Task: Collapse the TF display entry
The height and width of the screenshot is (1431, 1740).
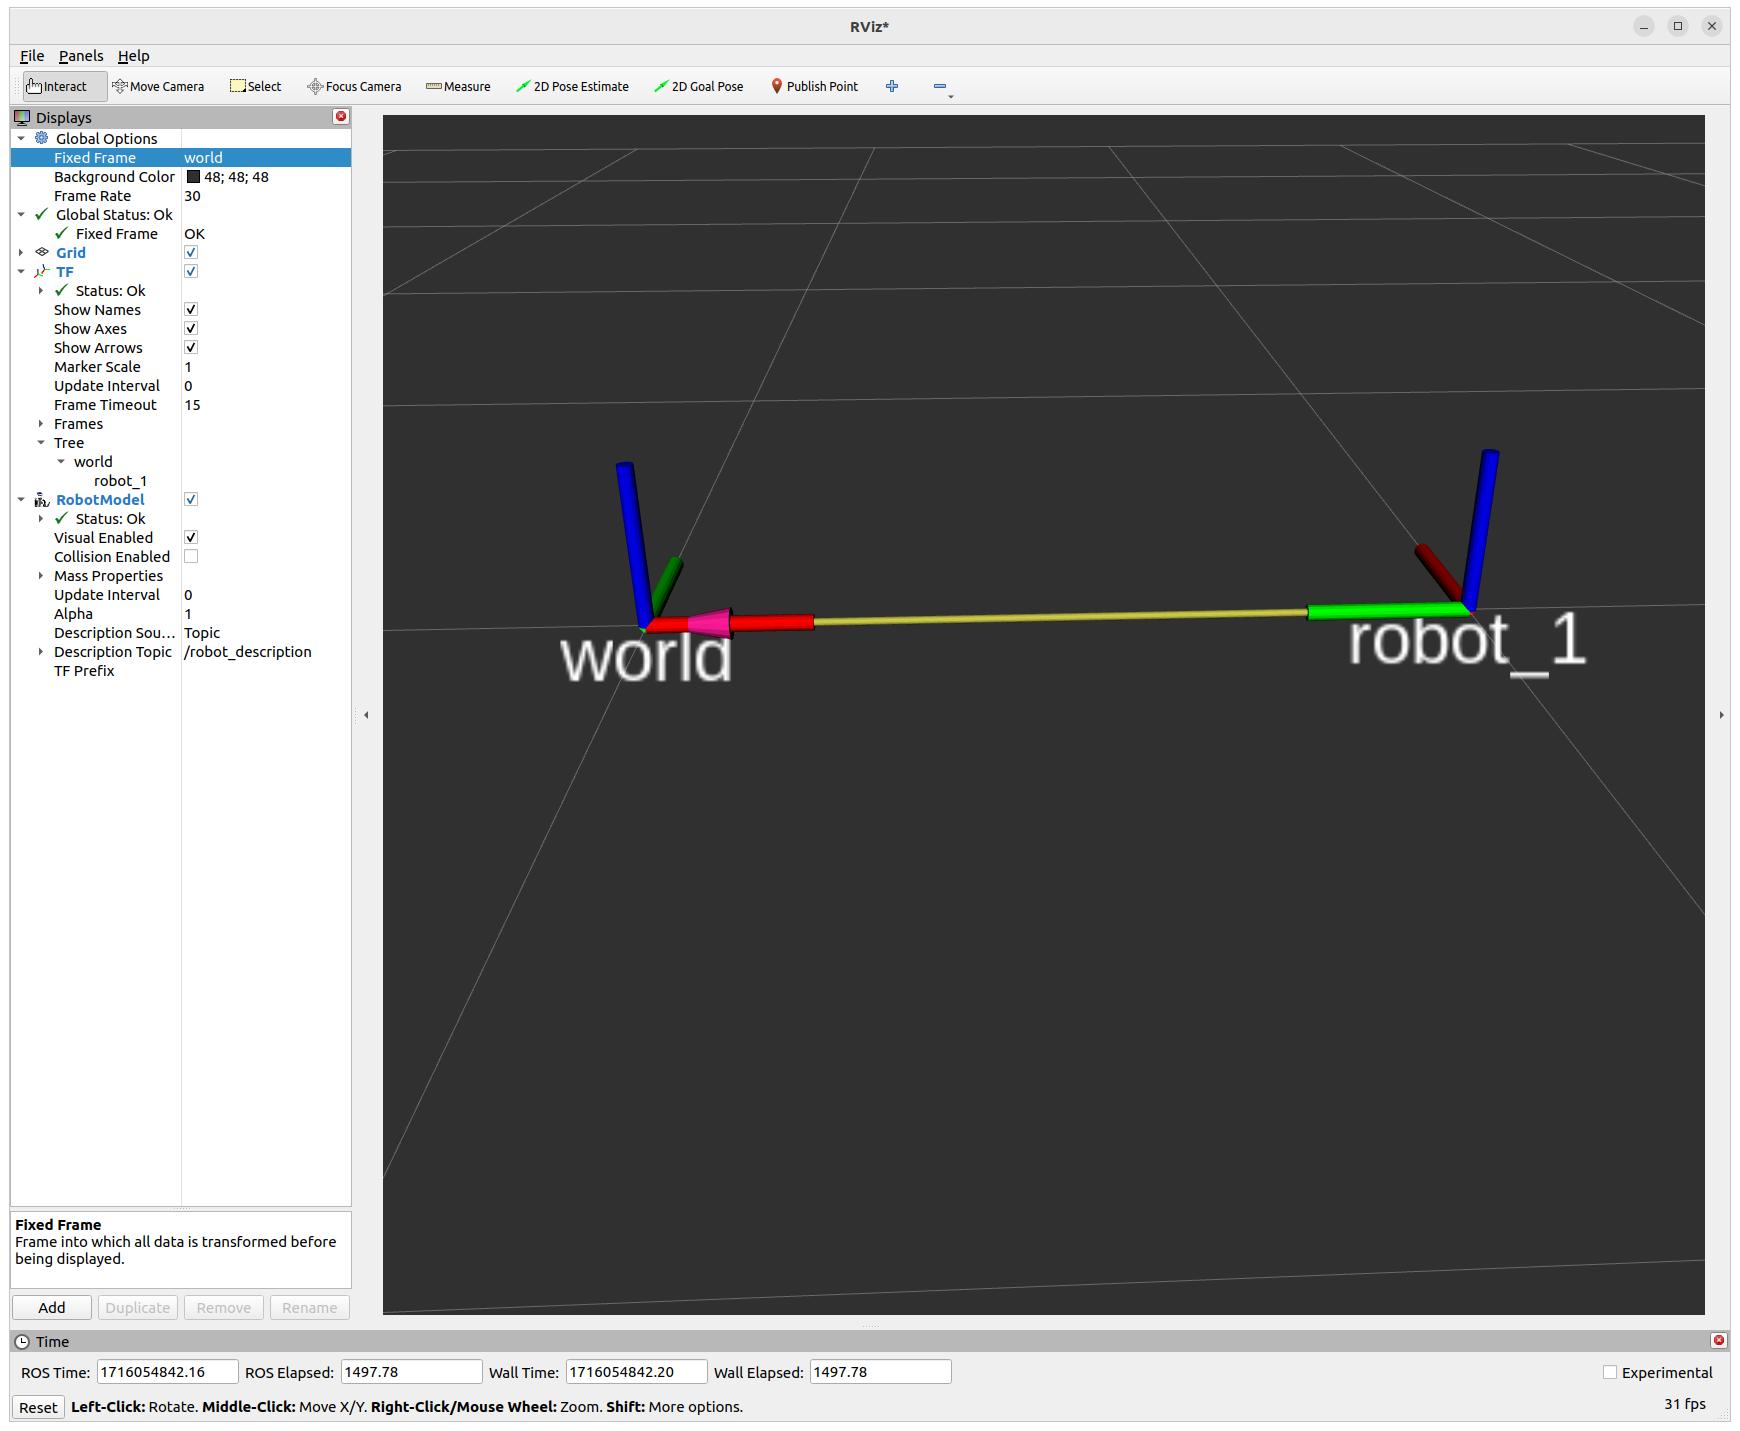Action: (21, 271)
